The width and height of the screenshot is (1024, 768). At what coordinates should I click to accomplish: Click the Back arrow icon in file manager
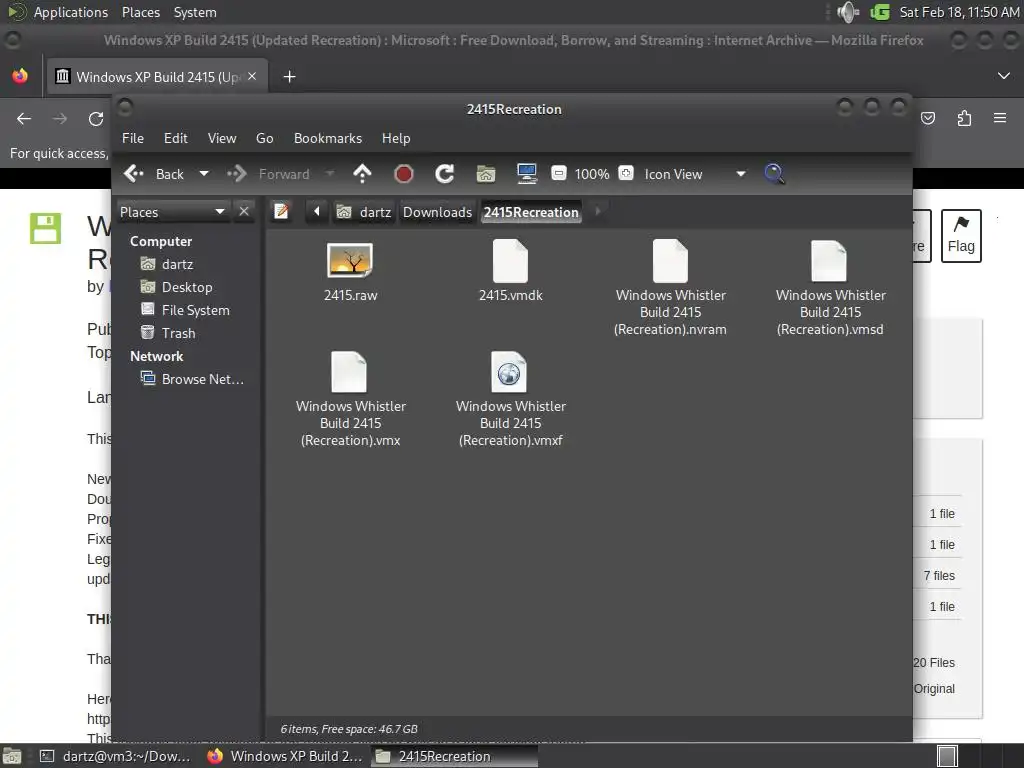click(134, 174)
